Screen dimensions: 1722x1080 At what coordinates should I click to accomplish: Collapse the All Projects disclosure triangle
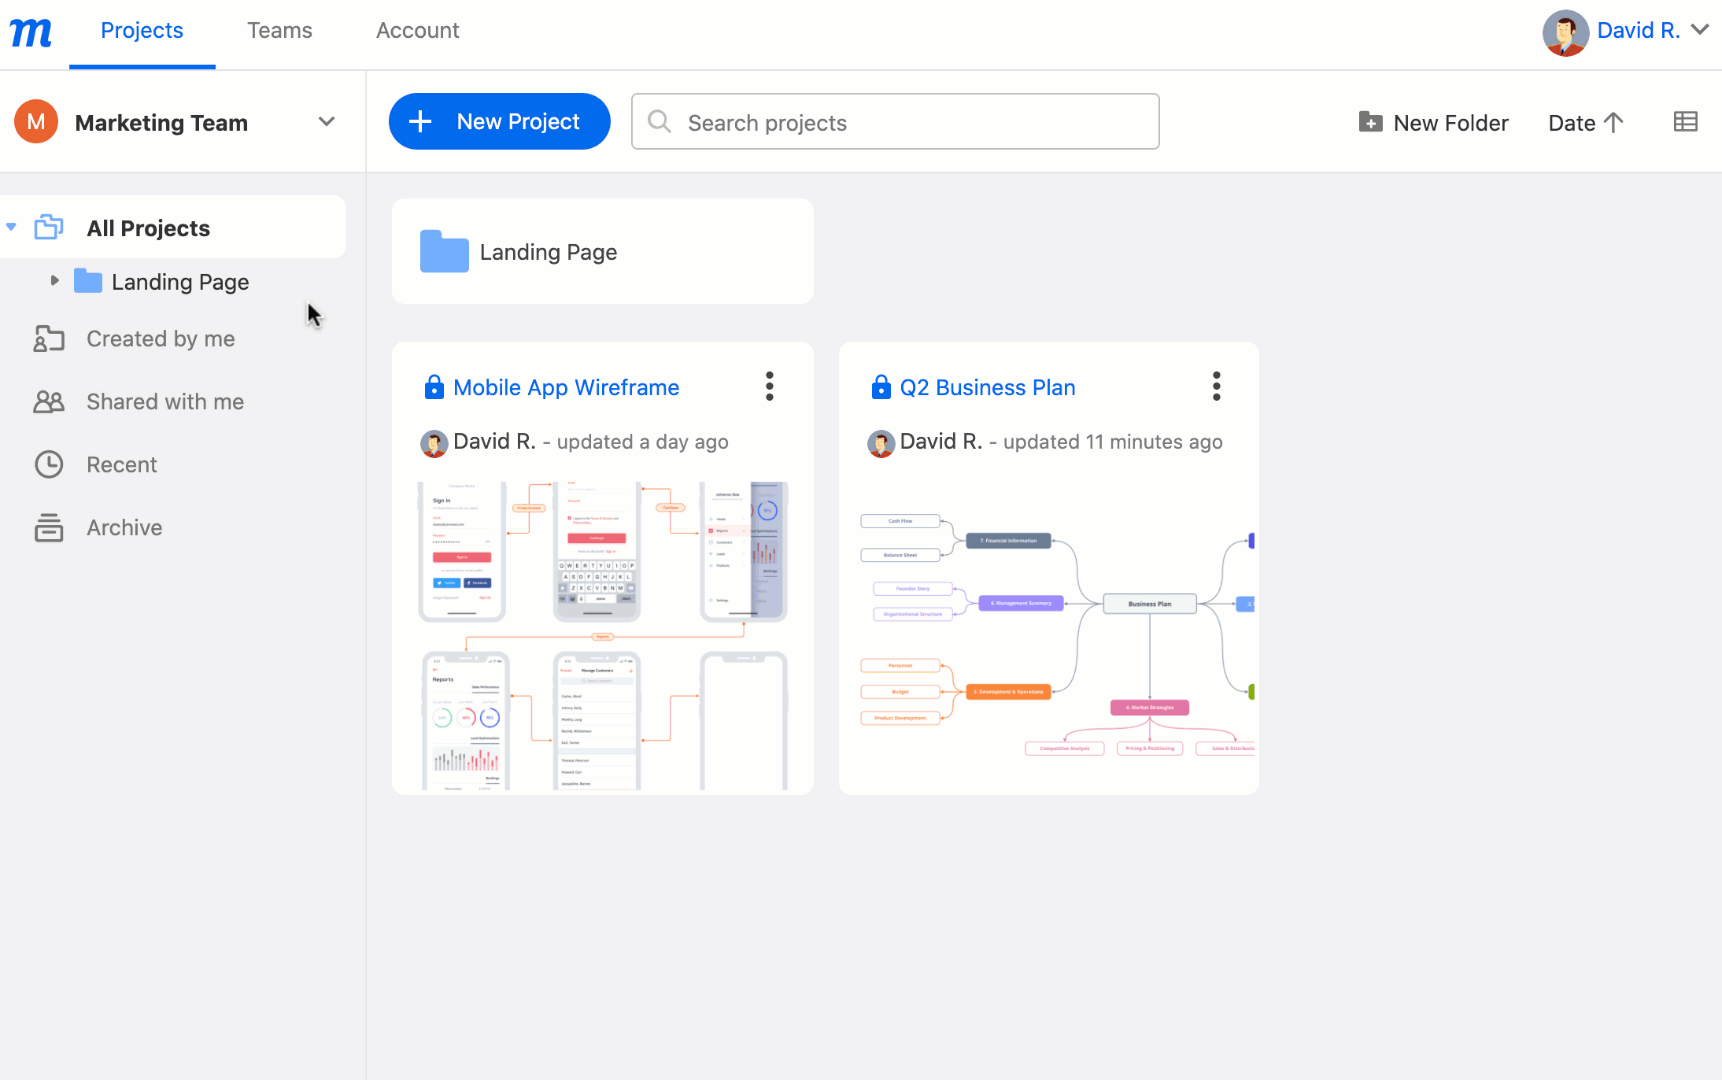11,227
